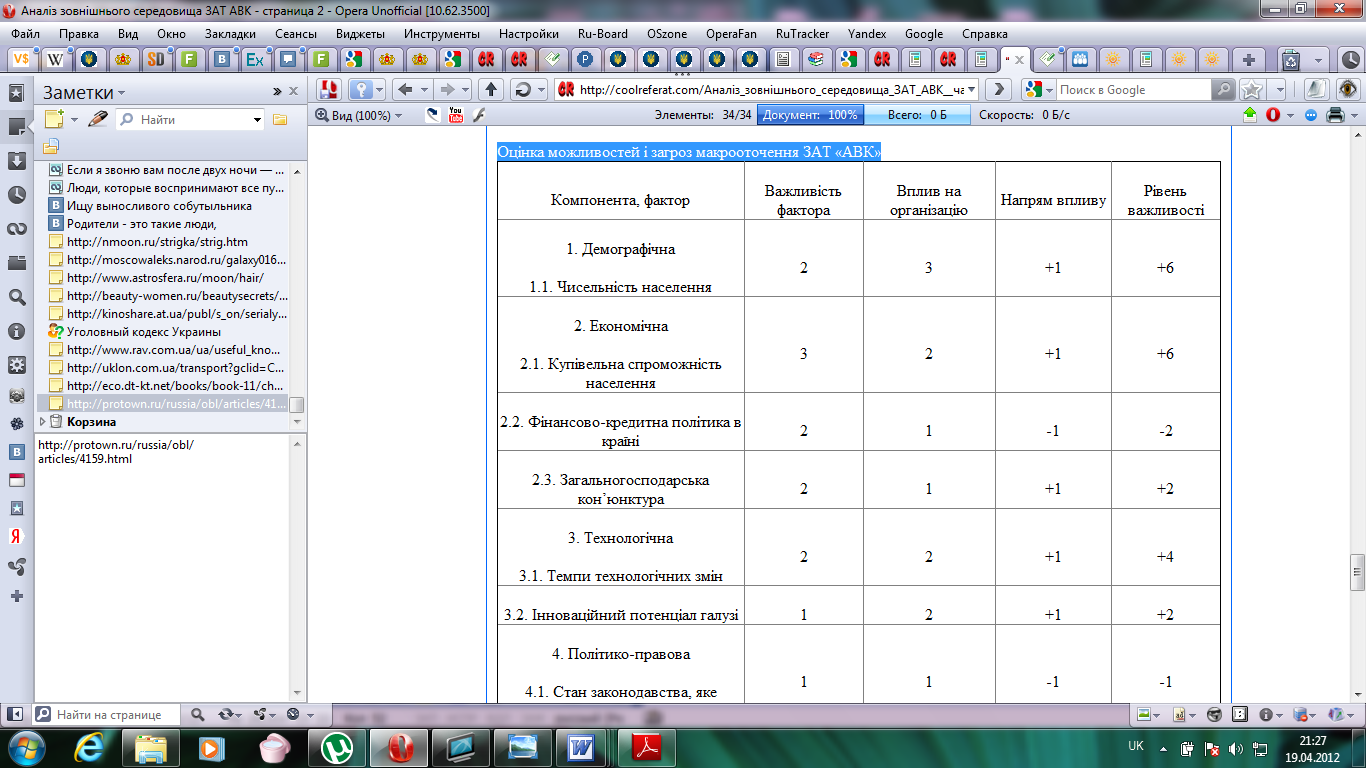The image size is (1366, 768).
Task: Open address bar history dropdown
Action: pyautogui.click(x=972, y=89)
